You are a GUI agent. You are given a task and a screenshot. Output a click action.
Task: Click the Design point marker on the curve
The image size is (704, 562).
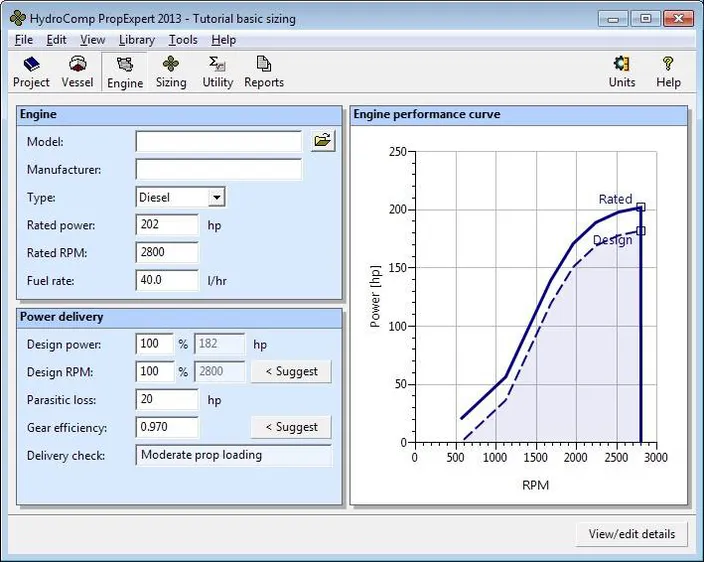(x=641, y=231)
